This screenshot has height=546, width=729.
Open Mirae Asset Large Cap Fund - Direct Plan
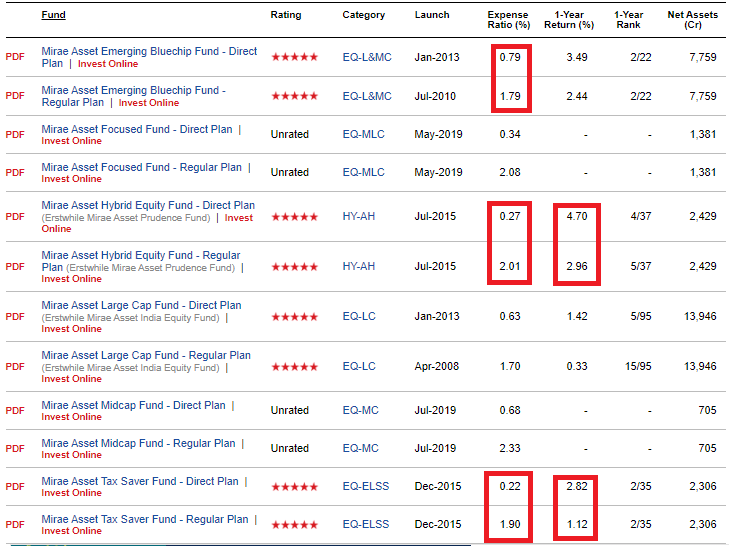click(141, 305)
